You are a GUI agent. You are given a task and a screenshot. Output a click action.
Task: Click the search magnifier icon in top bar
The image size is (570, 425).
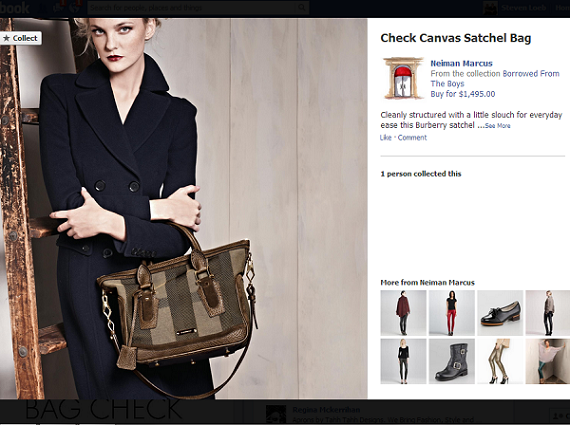click(302, 7)
